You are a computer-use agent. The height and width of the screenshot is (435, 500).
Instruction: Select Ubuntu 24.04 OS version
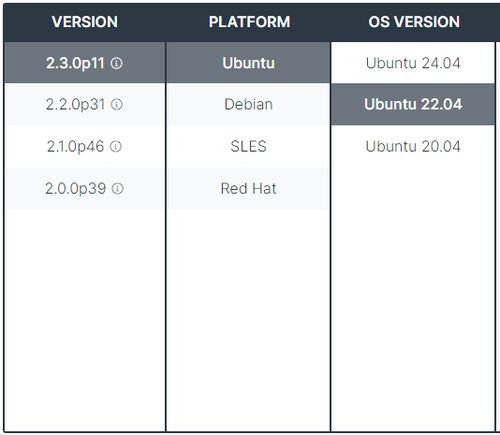[413, 63]
